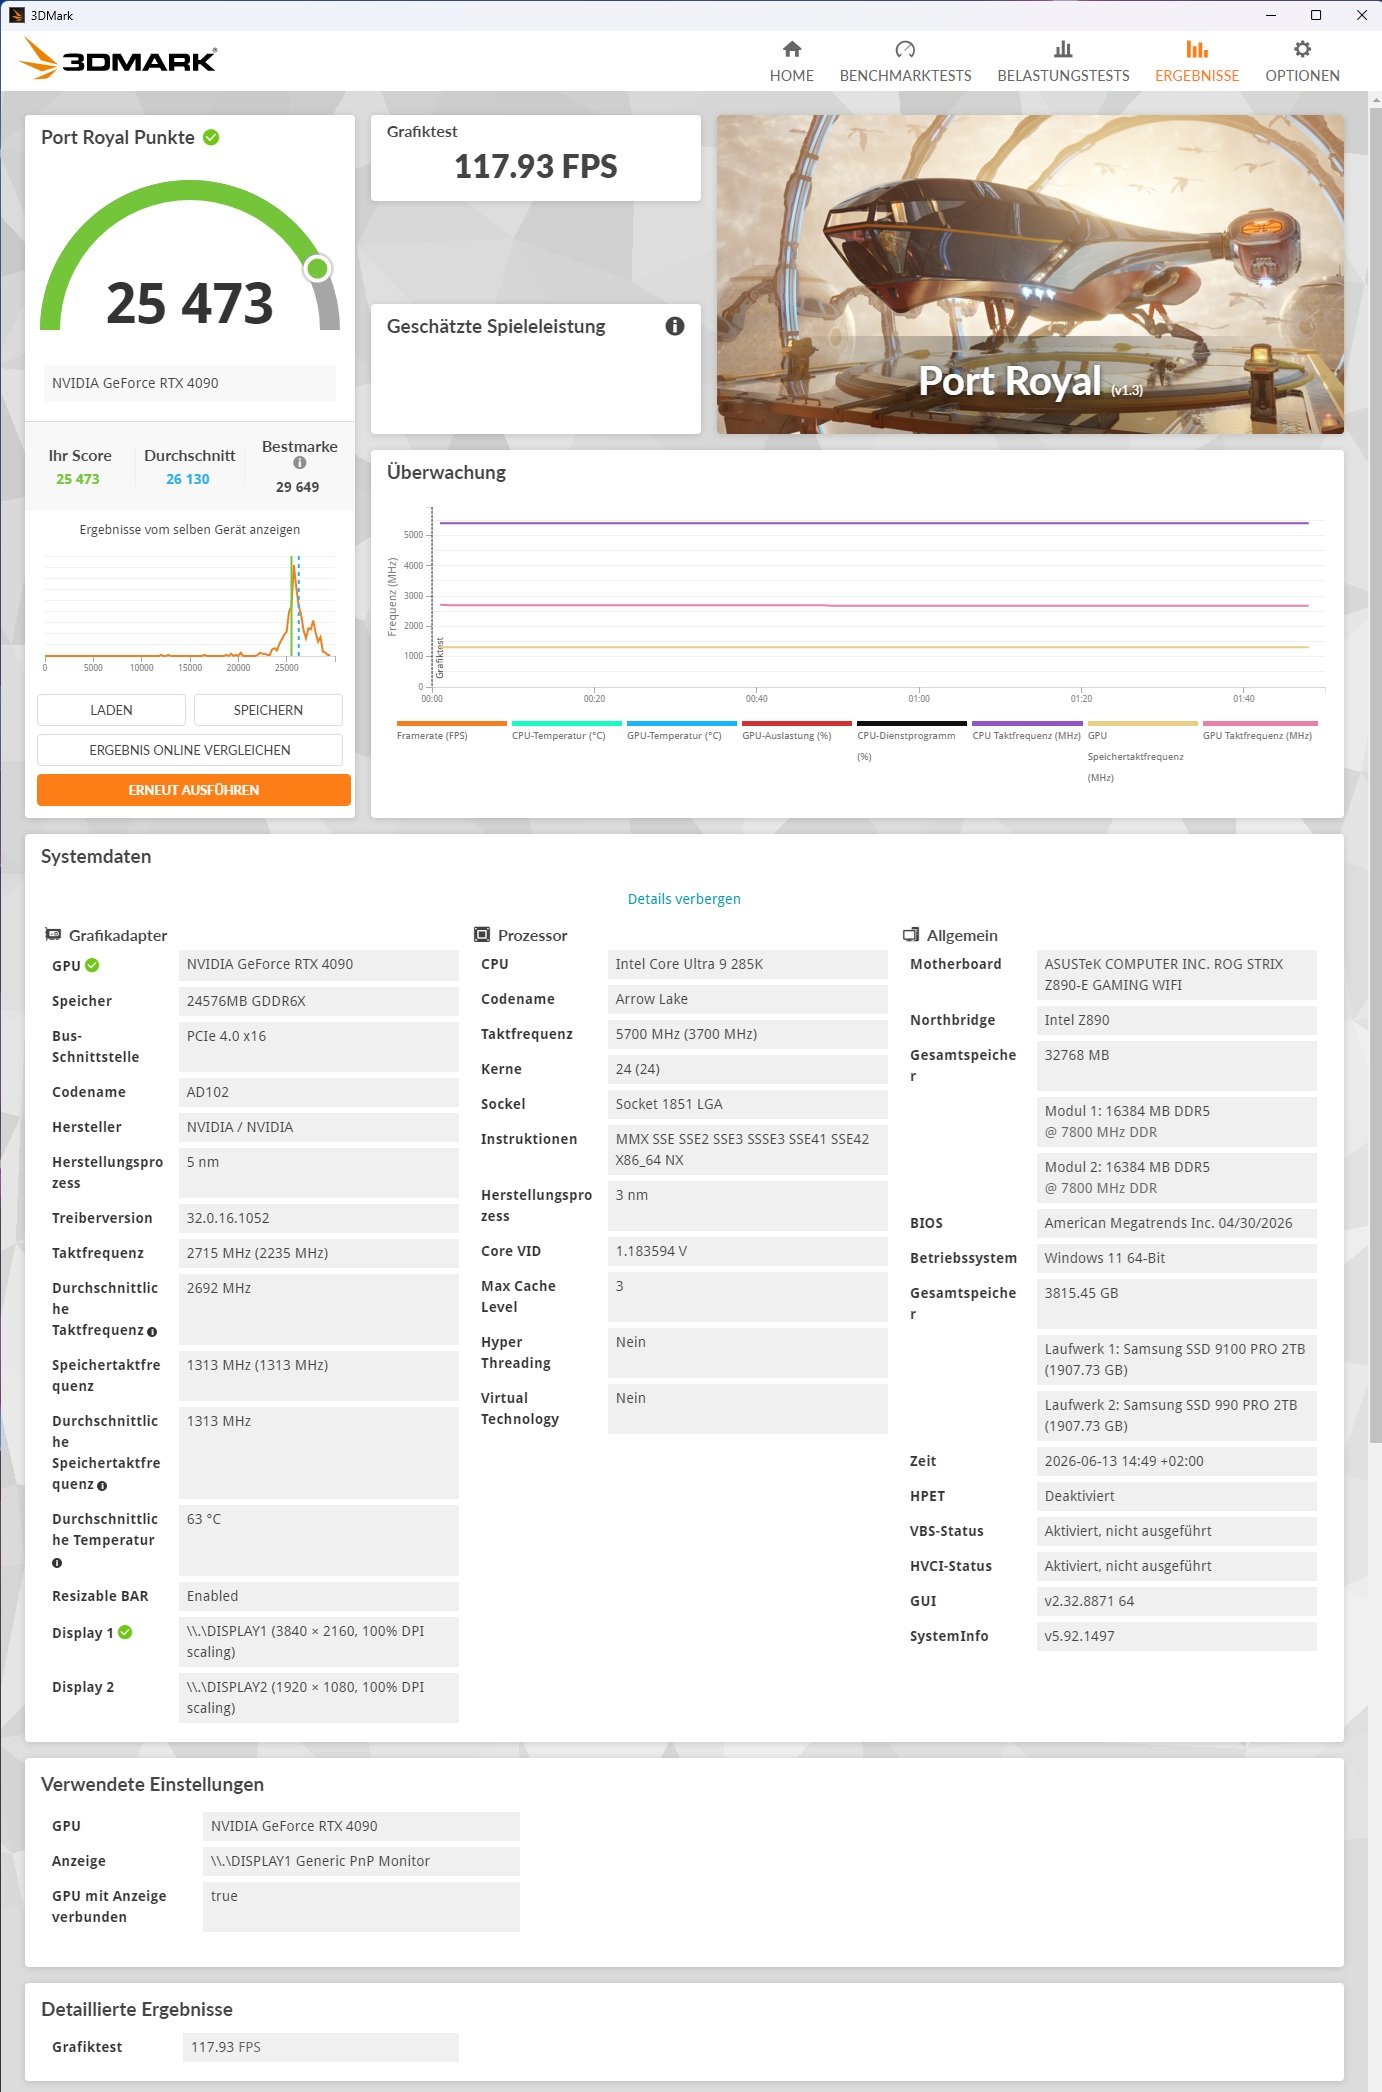Open info for Durchschnittliche Temperatur
The height and width of the screenshot is (2092, 1382).
pos(57,1563)
